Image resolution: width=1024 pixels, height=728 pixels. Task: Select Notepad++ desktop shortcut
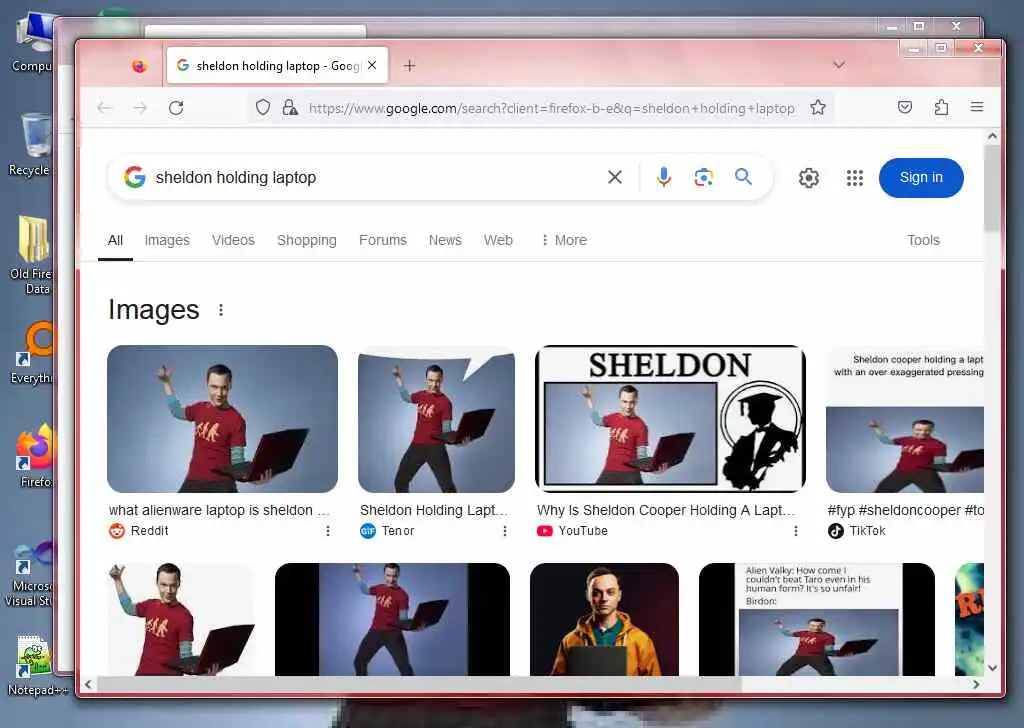(35, 665)
